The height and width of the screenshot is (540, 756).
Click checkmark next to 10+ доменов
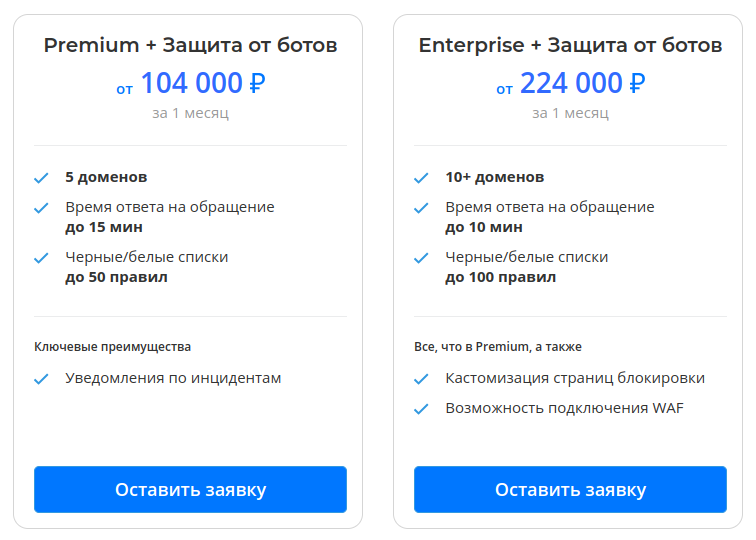[421, 178]
